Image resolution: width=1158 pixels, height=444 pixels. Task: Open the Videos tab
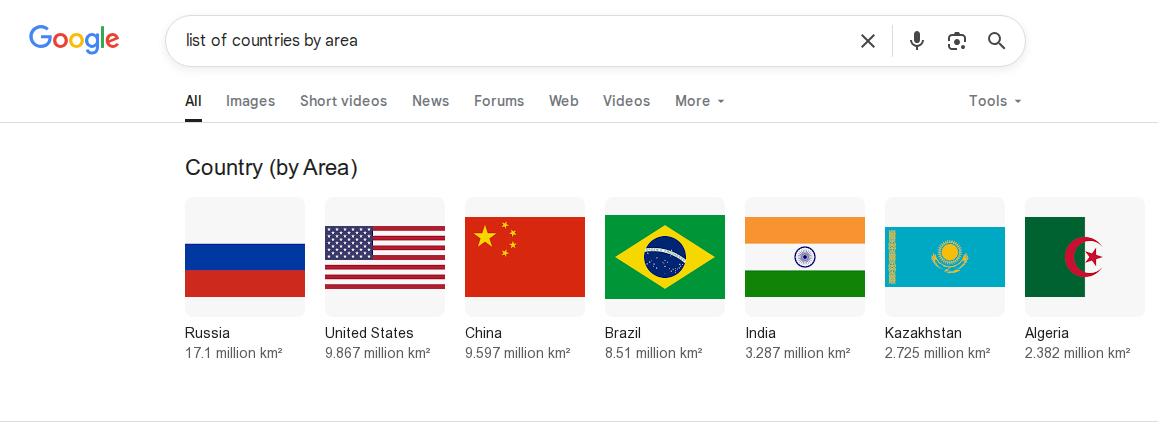pos(626,101)
